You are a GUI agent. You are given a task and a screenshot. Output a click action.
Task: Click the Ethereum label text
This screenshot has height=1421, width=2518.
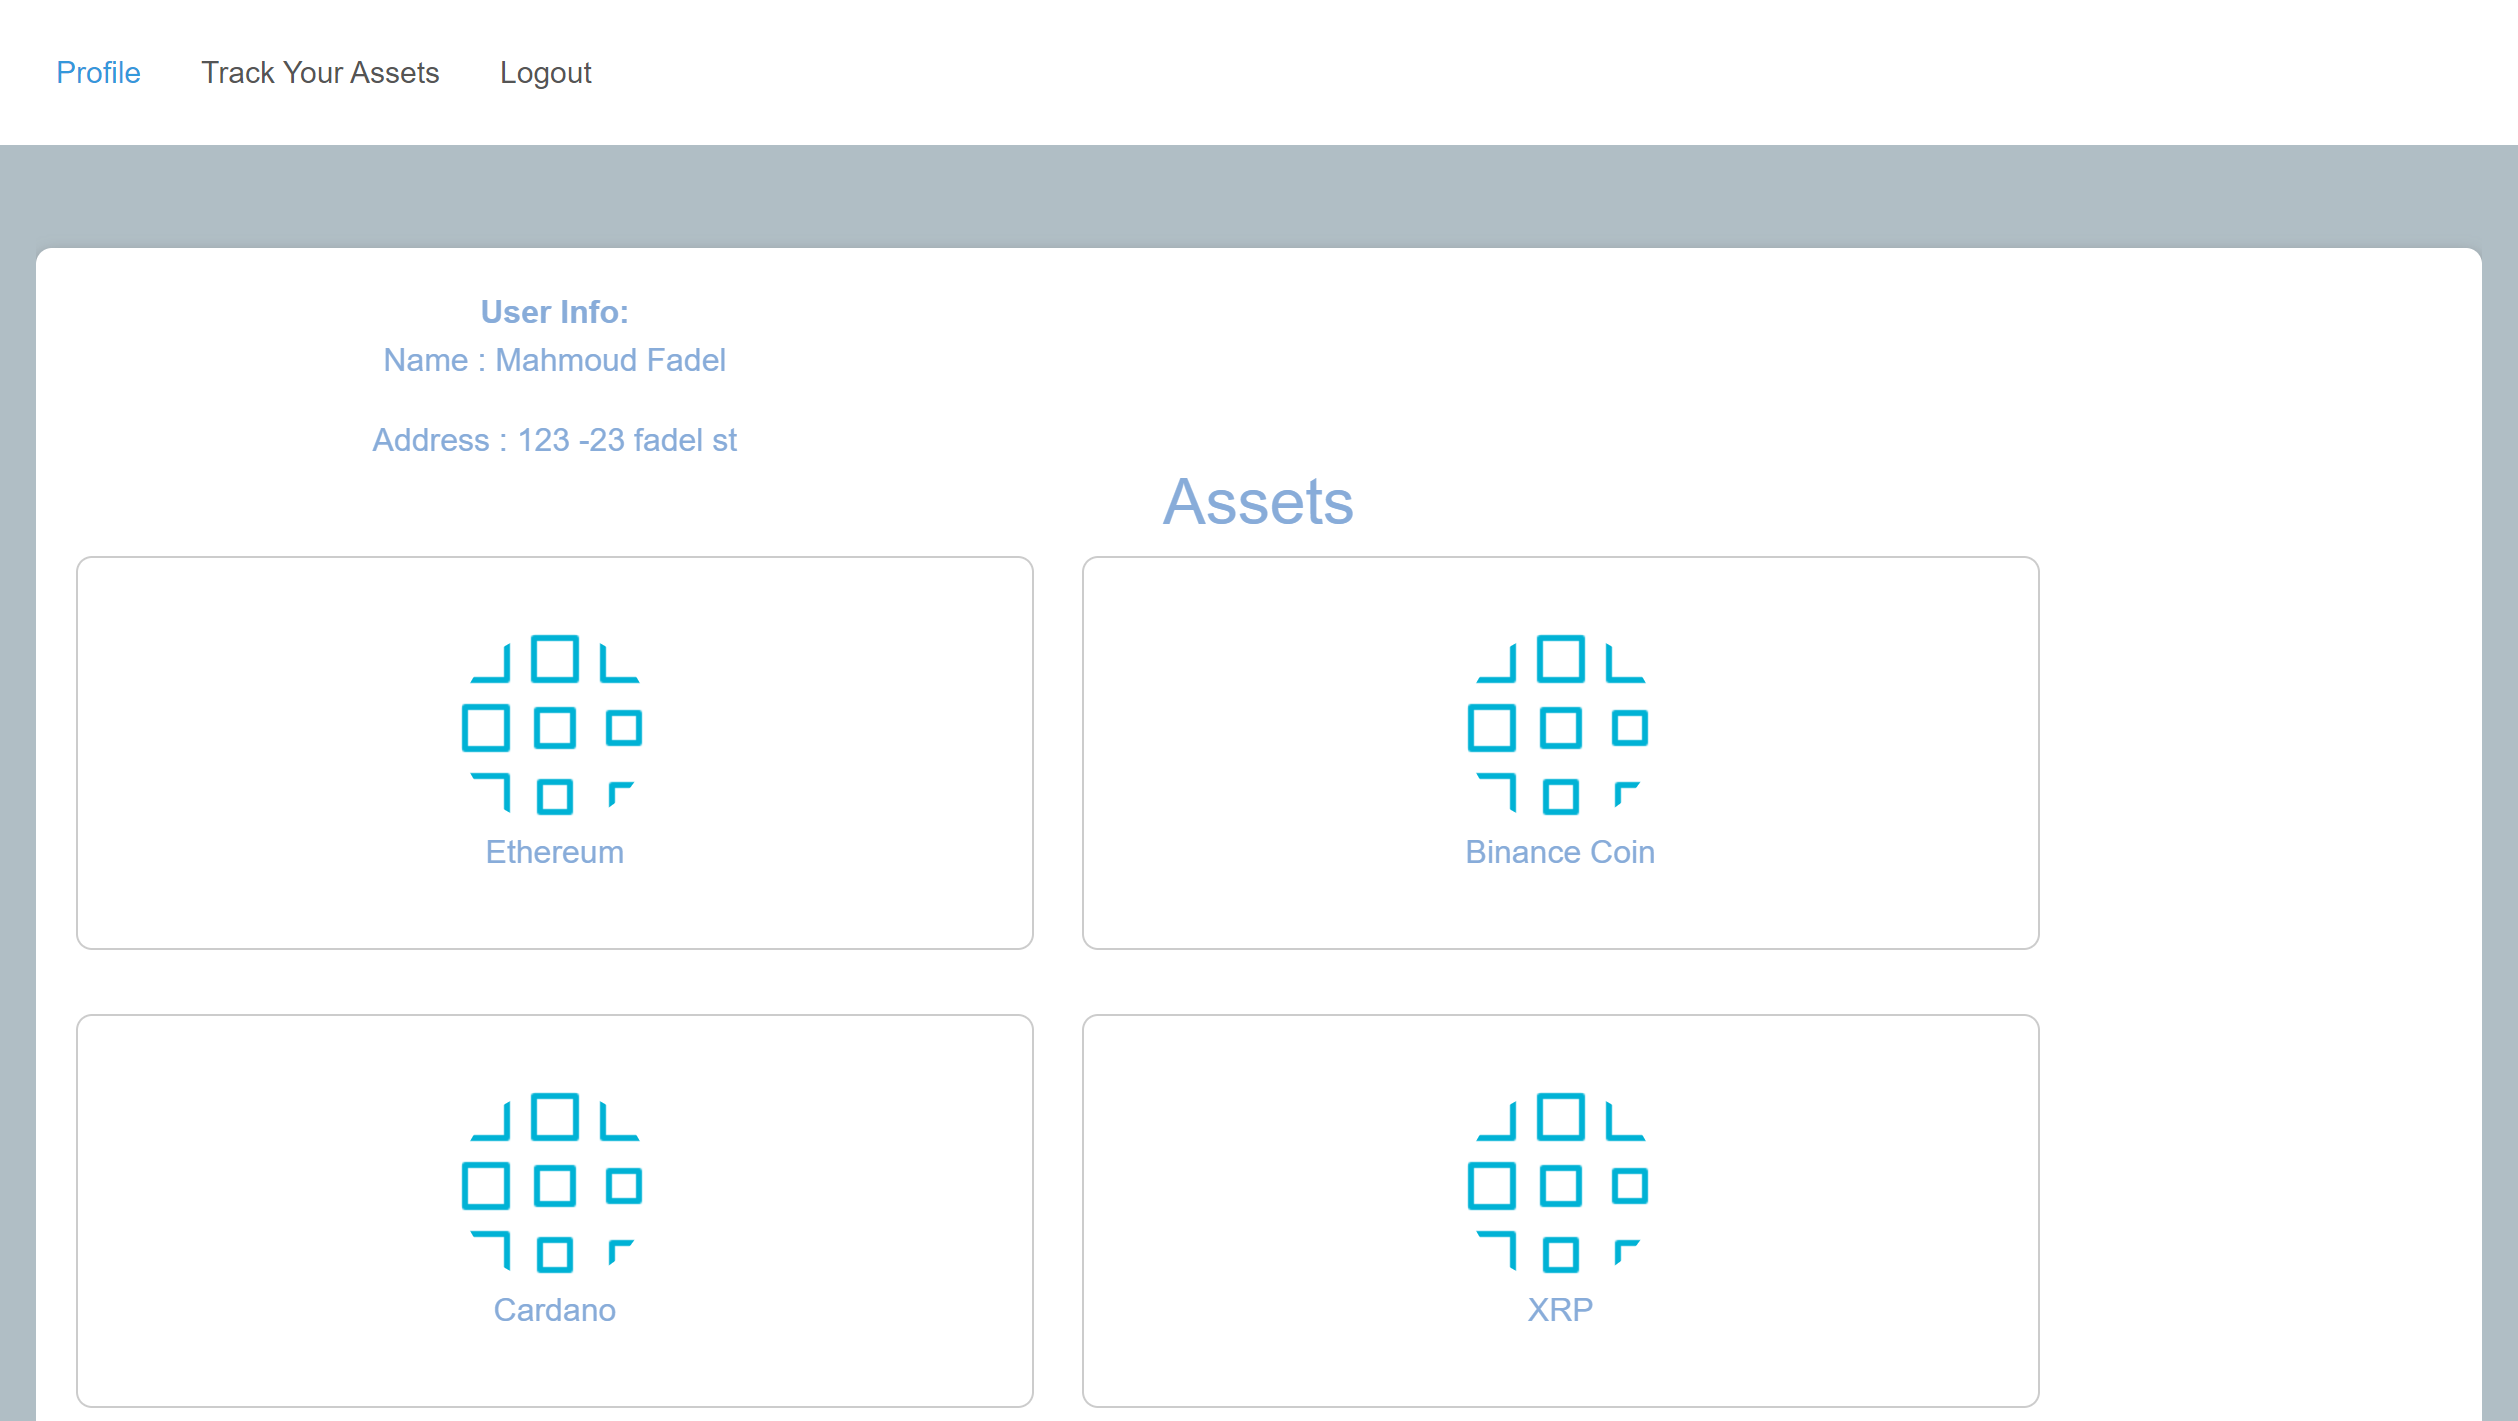click(x=553, y=852)
